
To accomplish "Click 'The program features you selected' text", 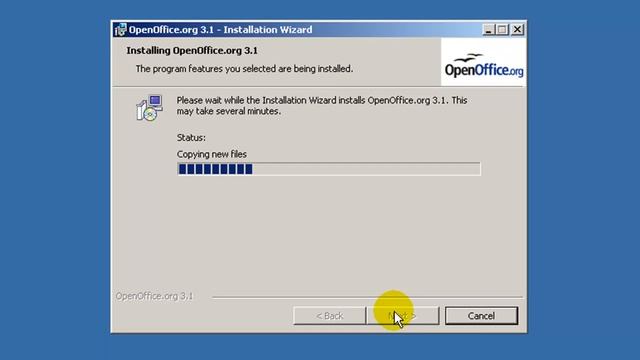I will tap(244, 69).
